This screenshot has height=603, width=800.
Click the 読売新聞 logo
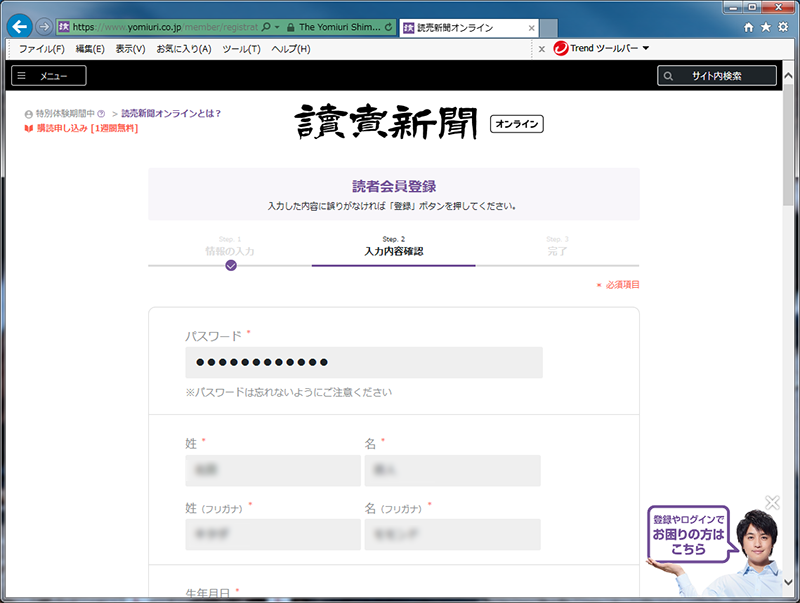(386, 122)
